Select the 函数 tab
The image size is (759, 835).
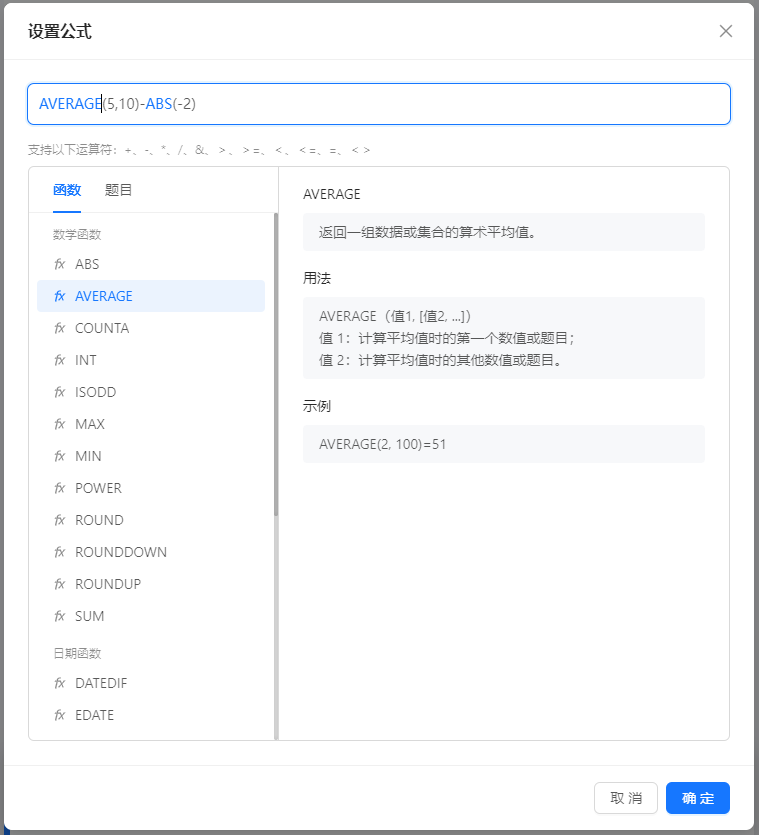coord(67,190)
